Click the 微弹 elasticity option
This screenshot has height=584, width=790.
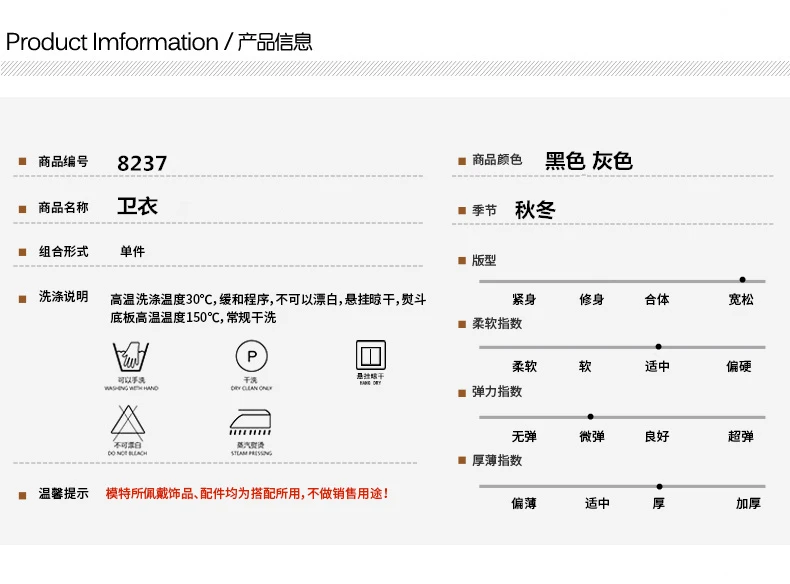tap(592, 436)
